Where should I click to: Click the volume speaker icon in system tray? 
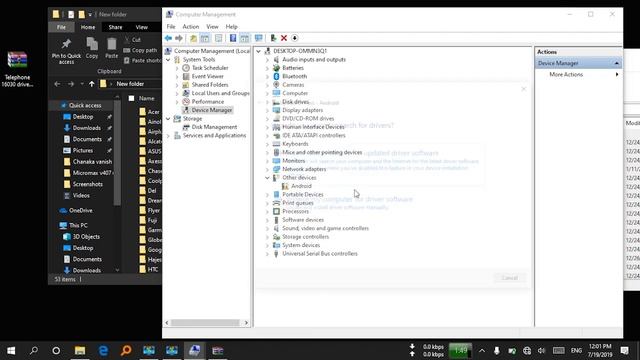point(541,351)
